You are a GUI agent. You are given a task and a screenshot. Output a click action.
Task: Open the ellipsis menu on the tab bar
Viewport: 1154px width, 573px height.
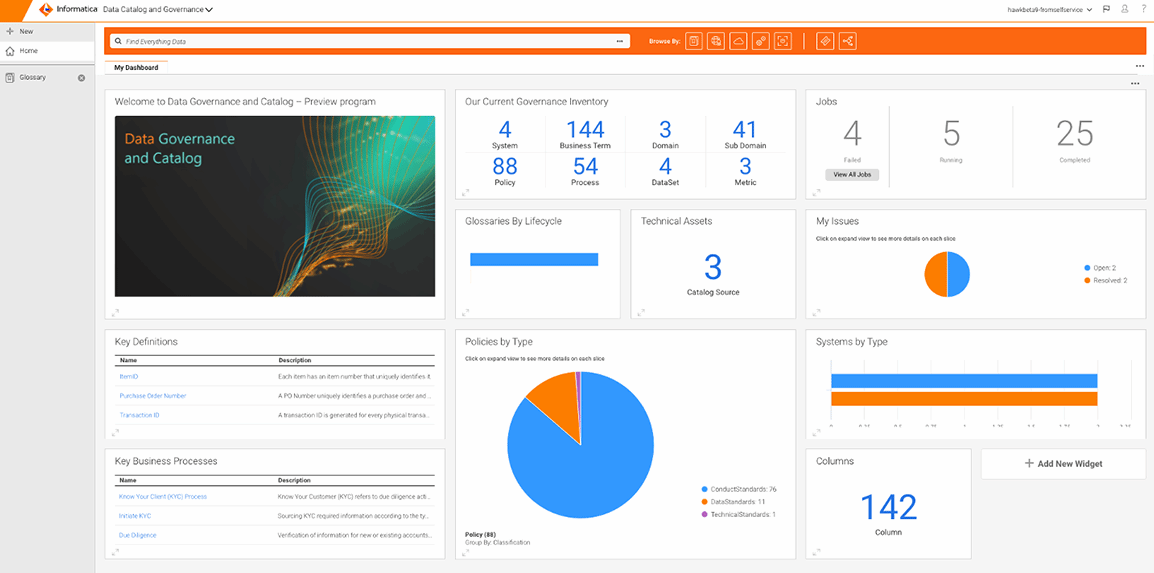pos(1140,66)
